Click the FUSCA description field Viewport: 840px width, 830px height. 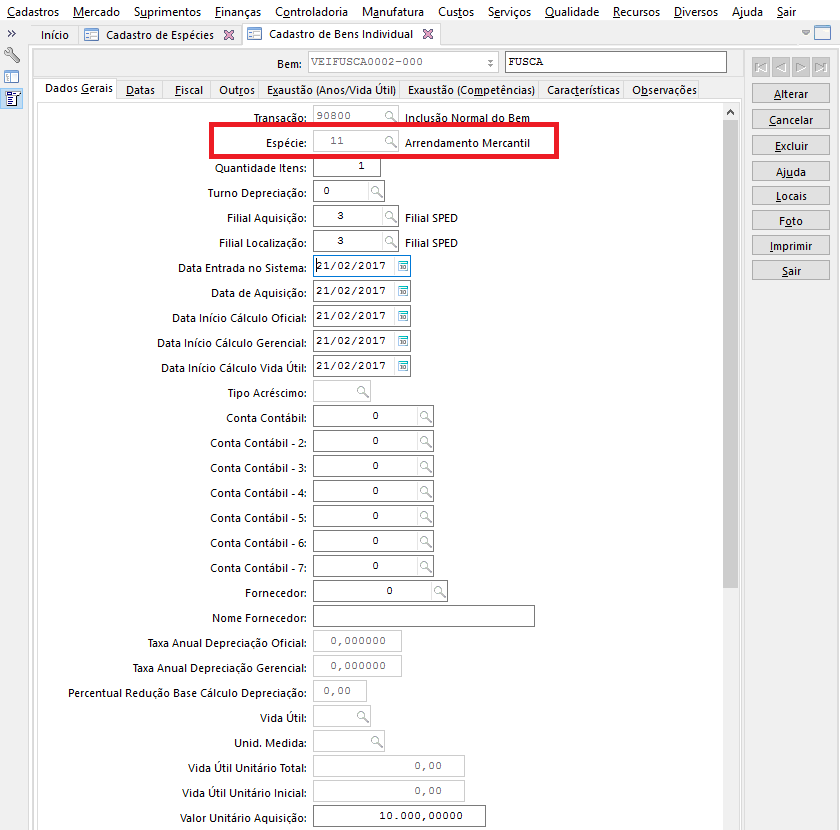coord(616,62)
